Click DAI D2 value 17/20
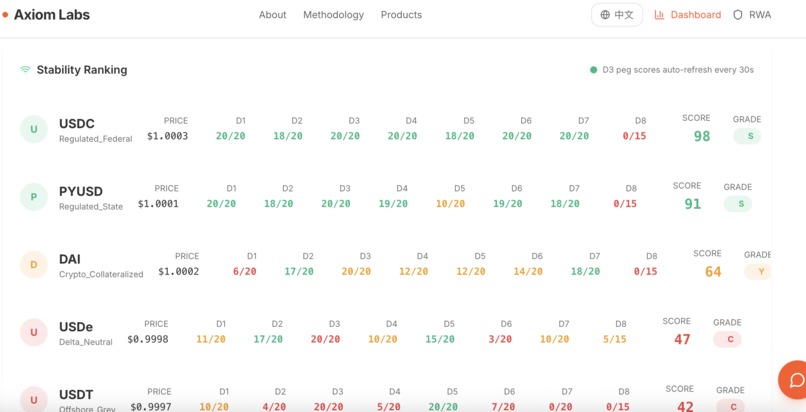Image resolution: width=806 pixels, height=412 pixels. click(299, 272)
